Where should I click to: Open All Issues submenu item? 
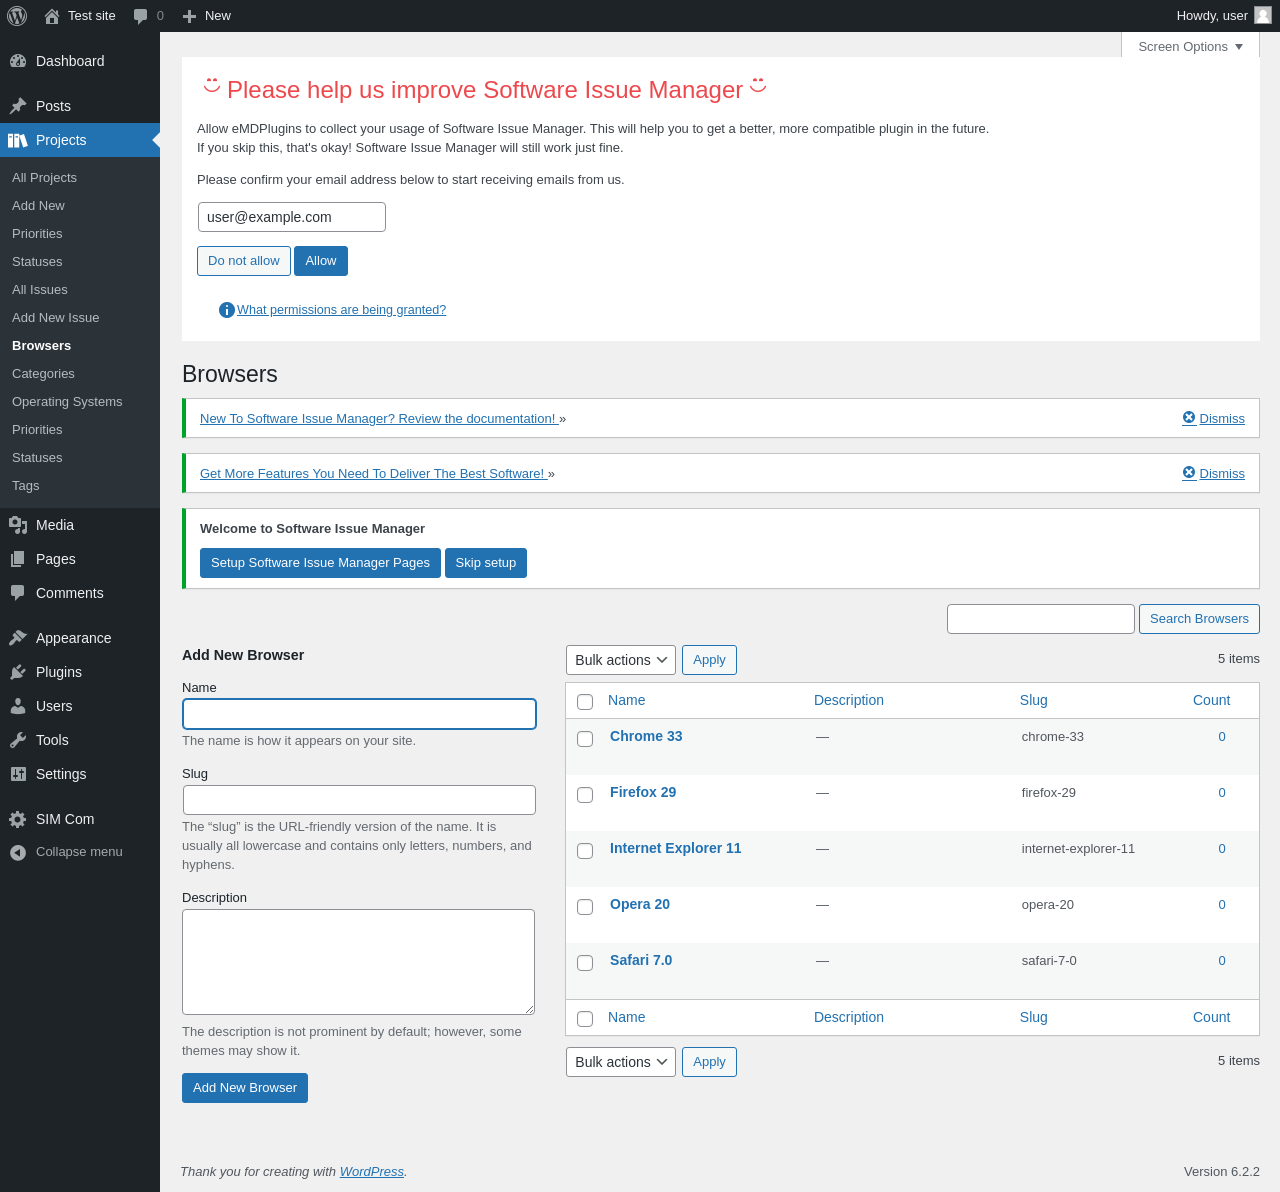(40, 289)
